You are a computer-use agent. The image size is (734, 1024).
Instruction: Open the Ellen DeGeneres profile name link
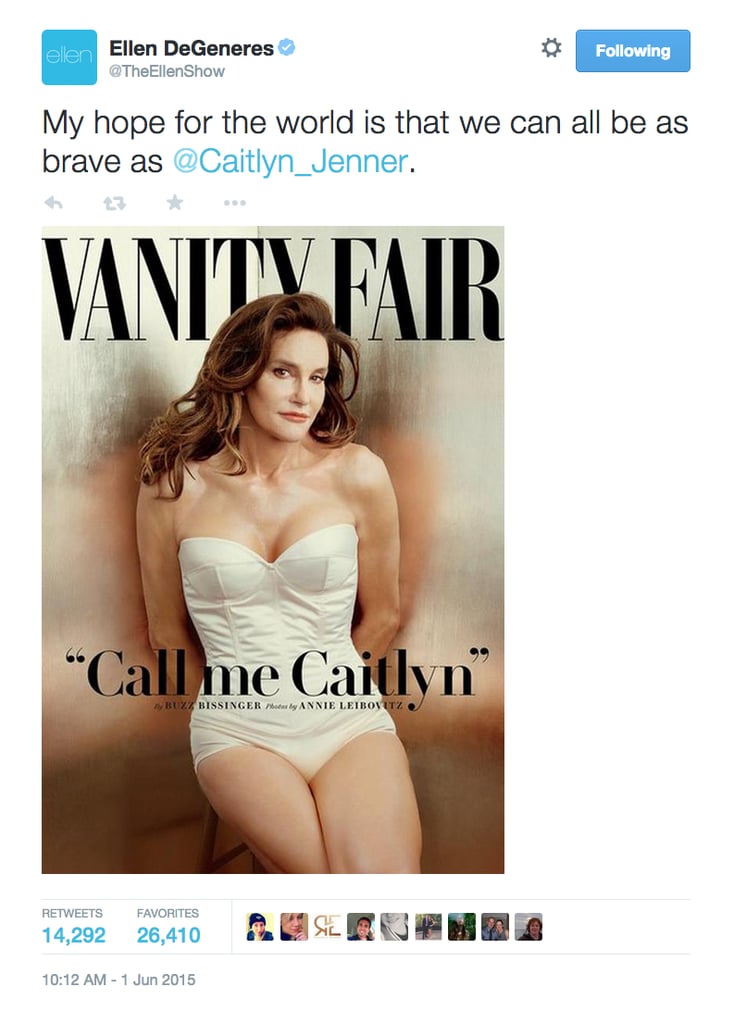coord(191,48)
